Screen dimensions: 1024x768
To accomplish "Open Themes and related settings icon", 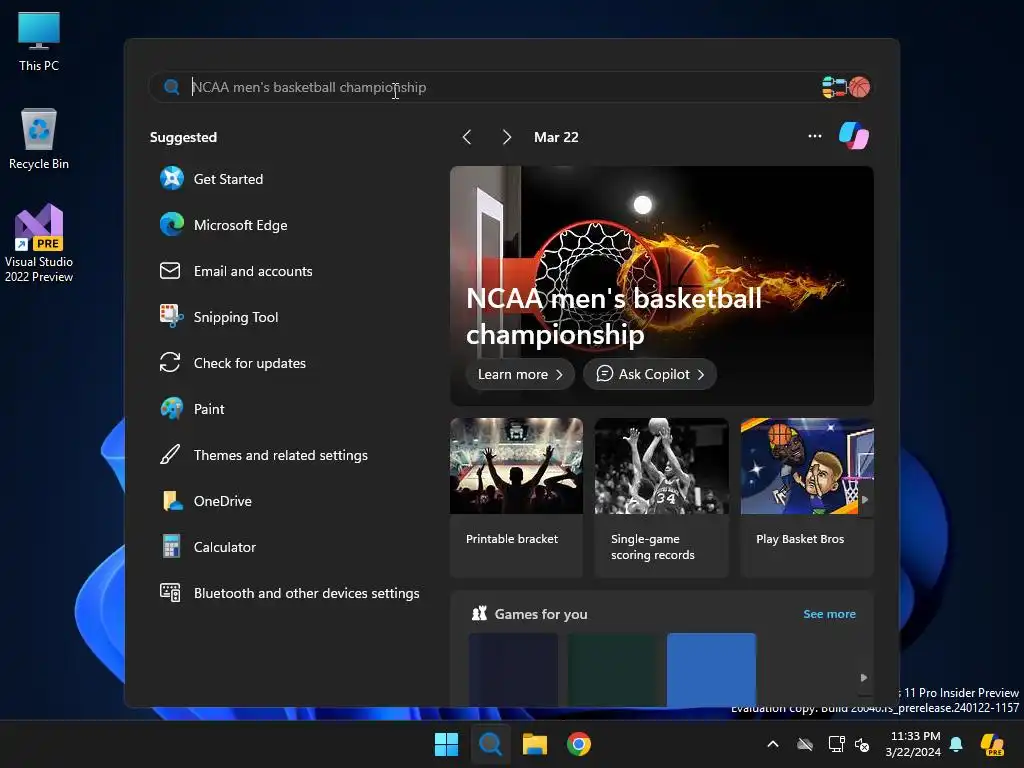I will (170, 455).
